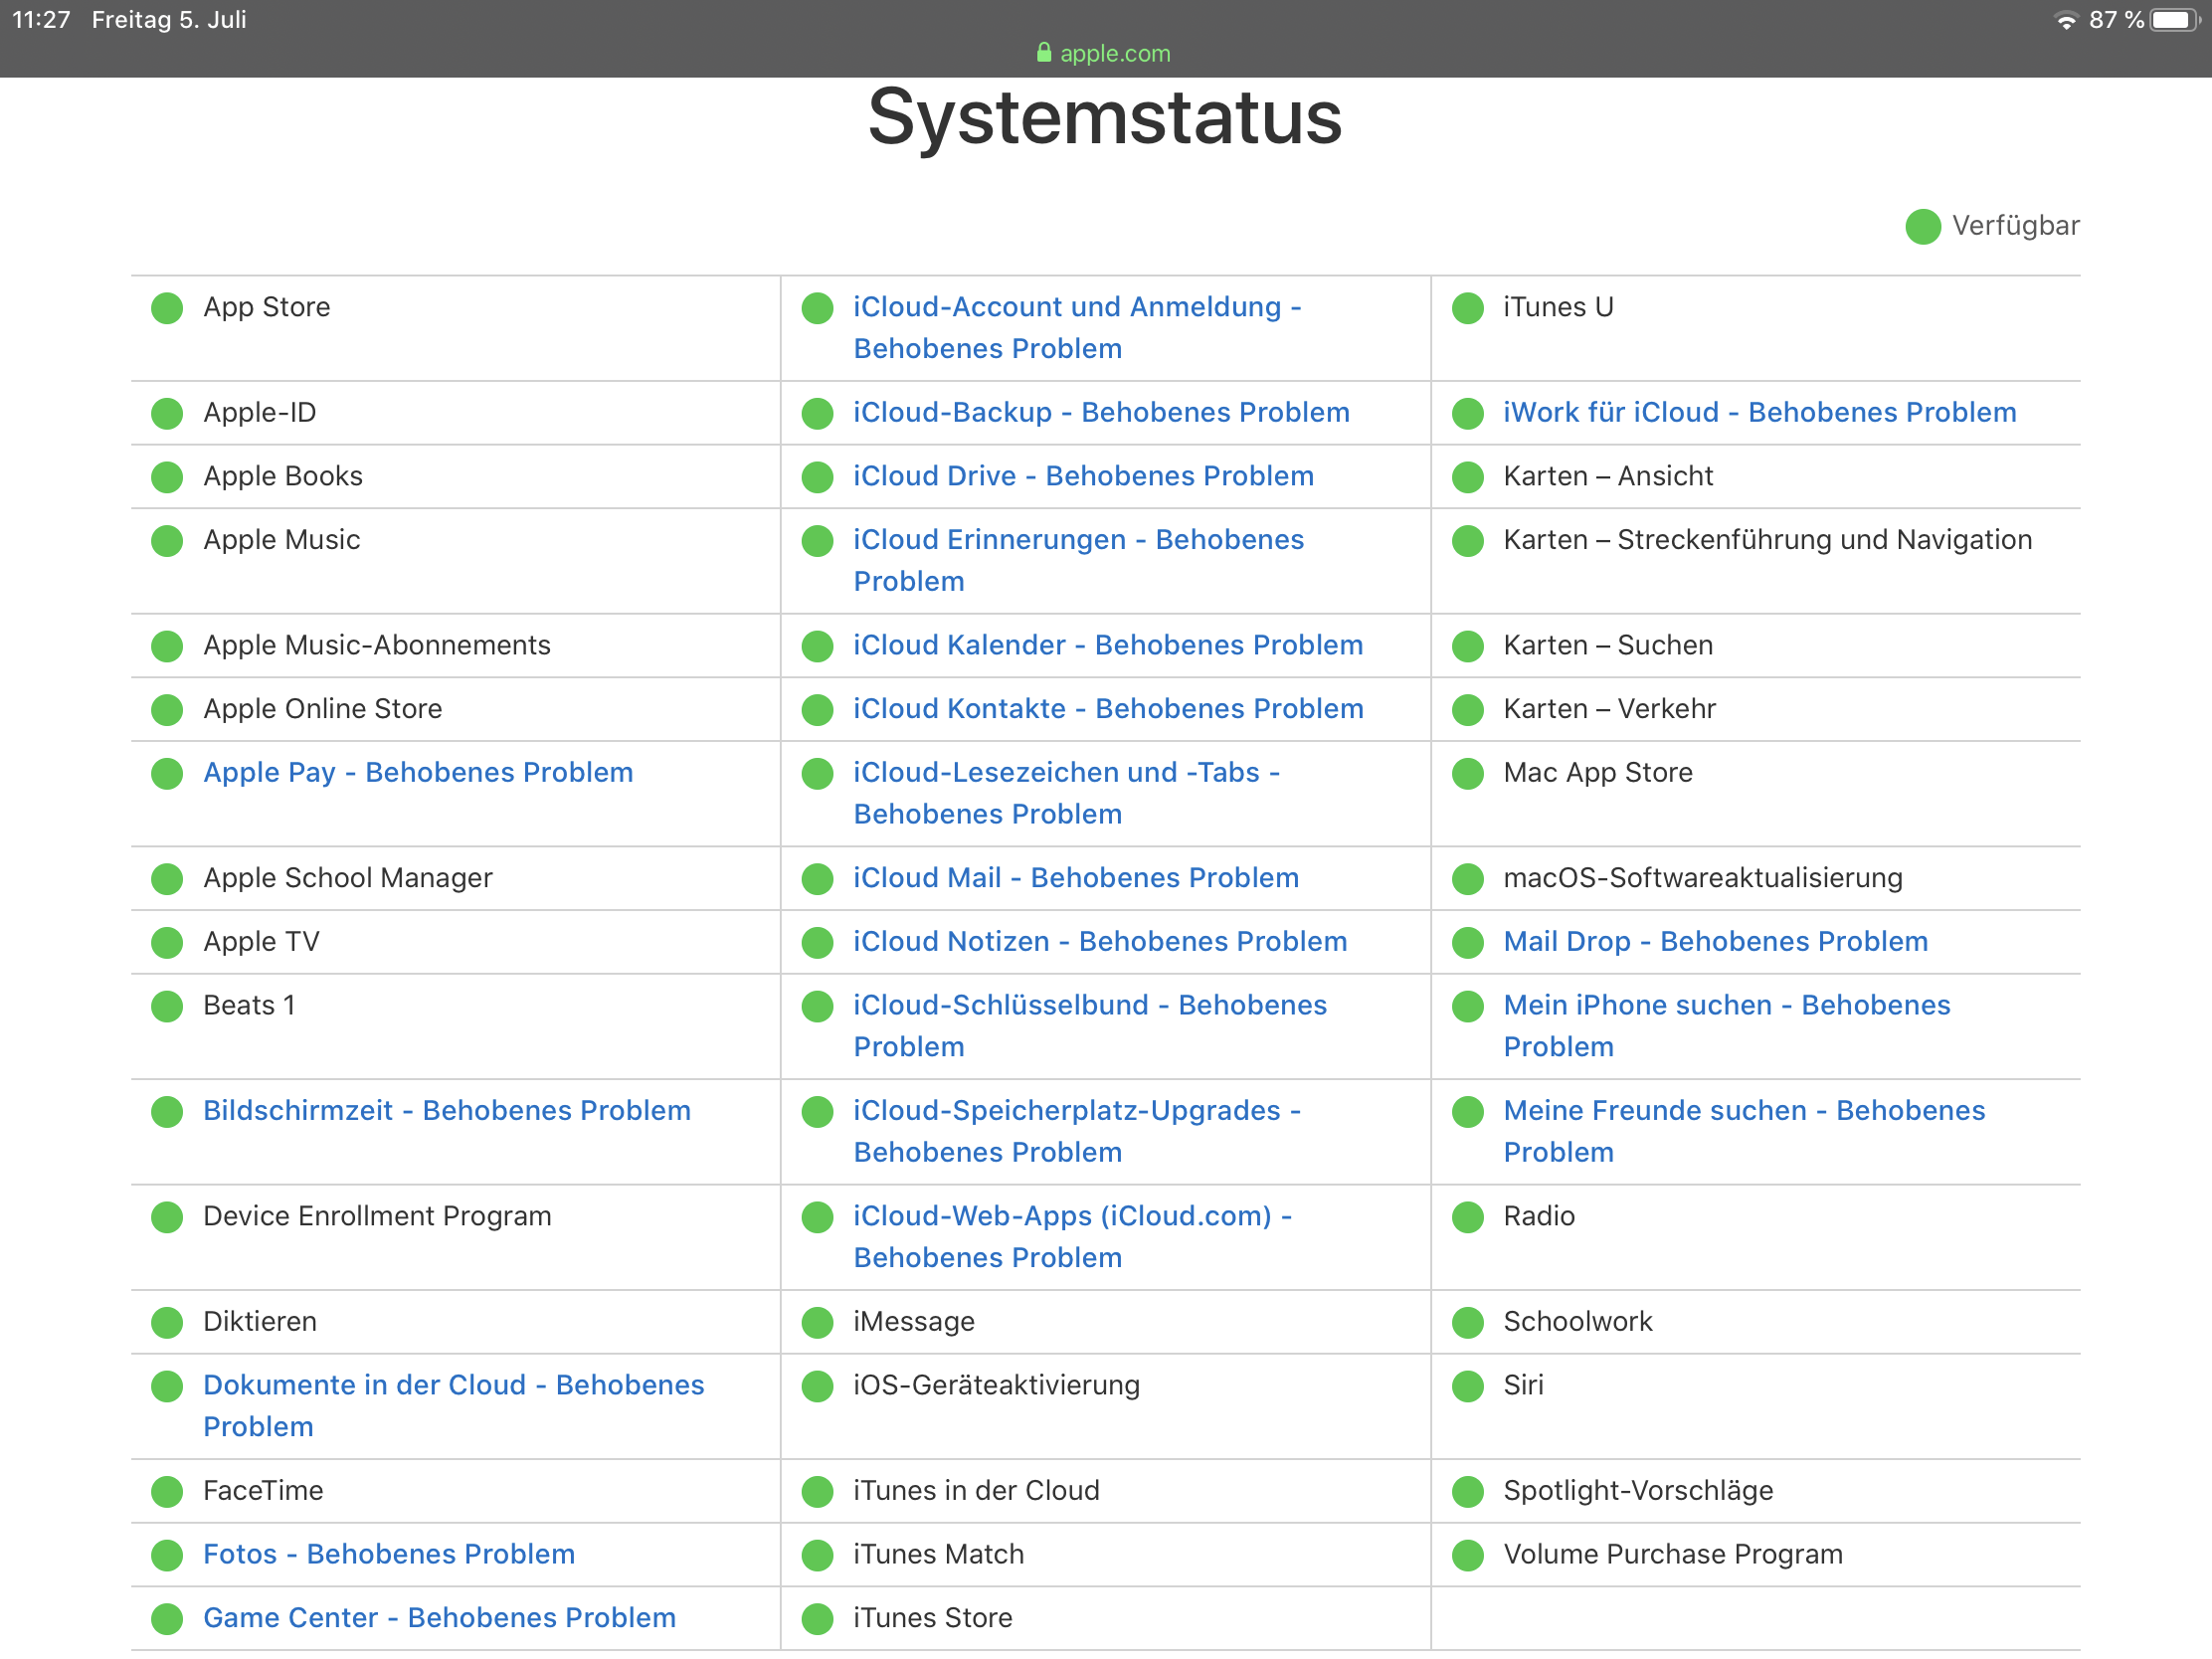Image resolution: width=2212 pixels, height=1659 pixels.
Task: Open Mein iPhone suchen issue link
Action: click(1726, 1006)
